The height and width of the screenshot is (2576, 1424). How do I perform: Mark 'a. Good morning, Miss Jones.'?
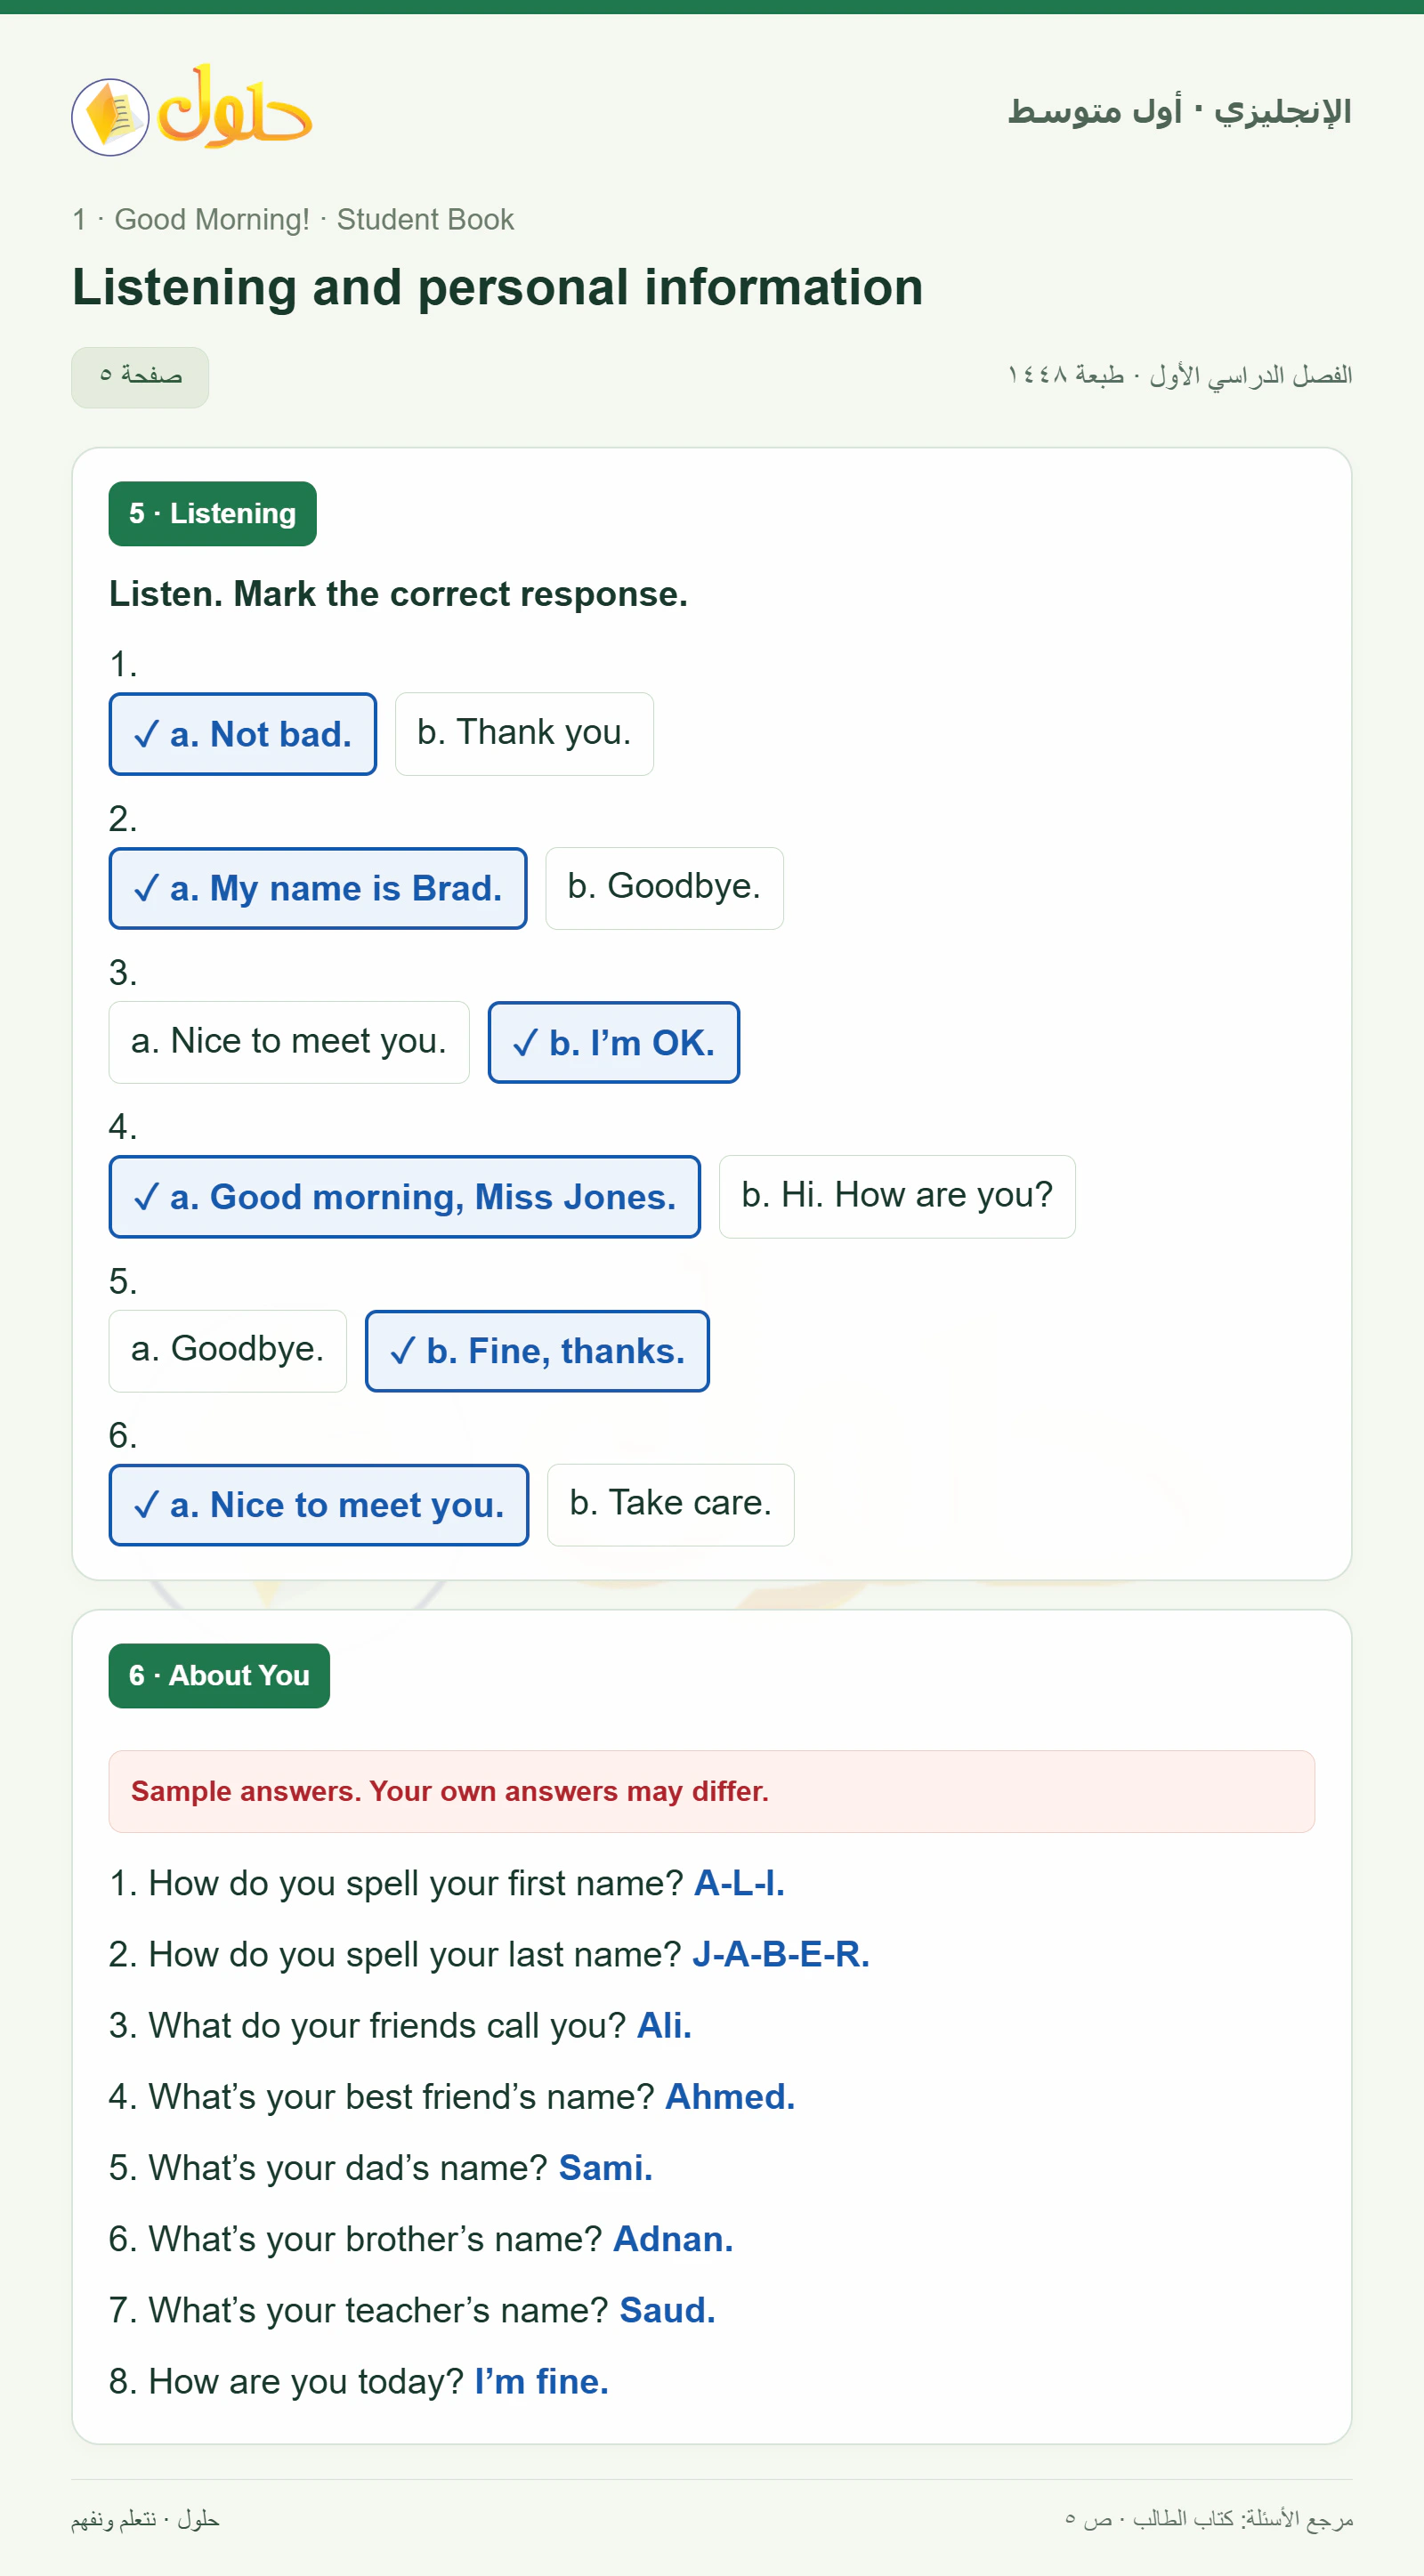coord(405,1196)
